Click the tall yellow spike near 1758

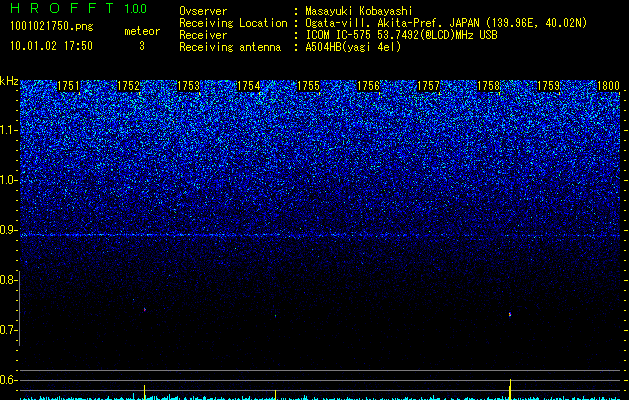click(510, 389)
